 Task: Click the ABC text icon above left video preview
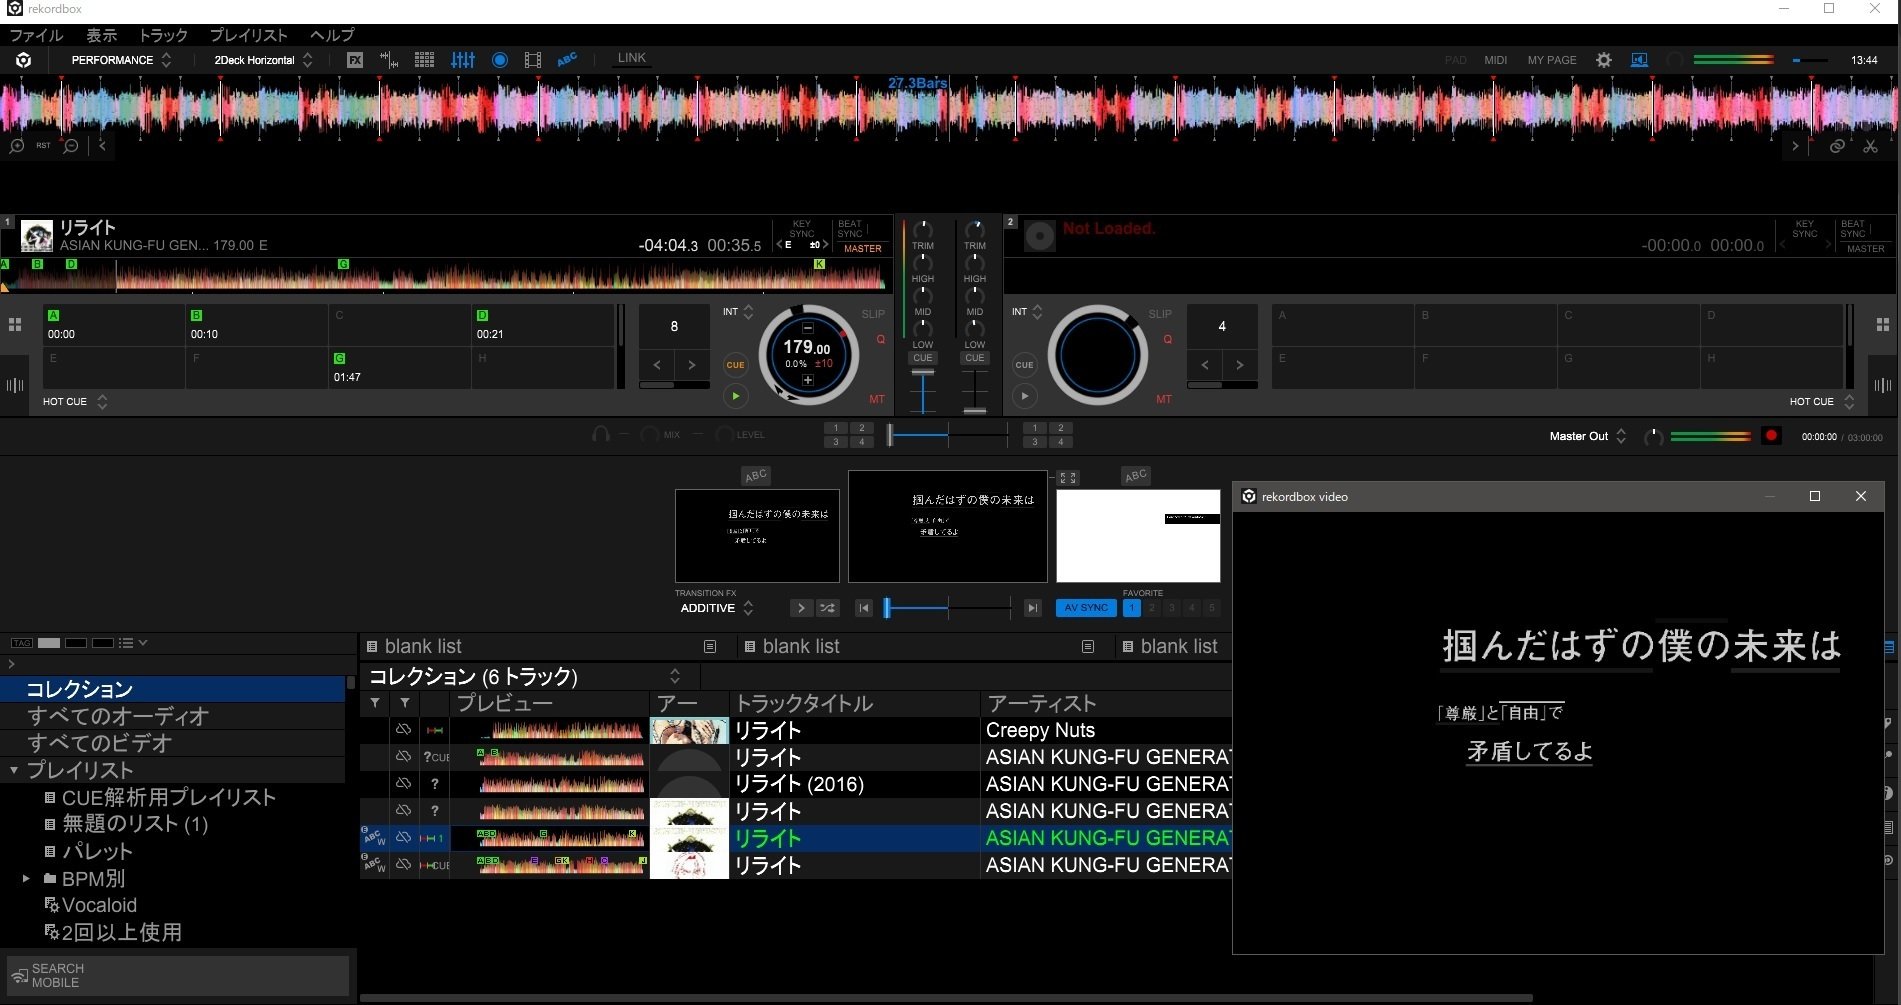click(x=756, y=475)
